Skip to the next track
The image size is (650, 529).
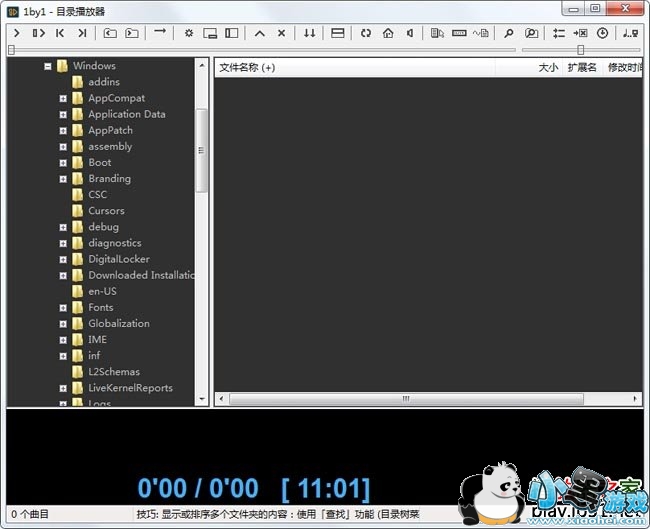82,33
